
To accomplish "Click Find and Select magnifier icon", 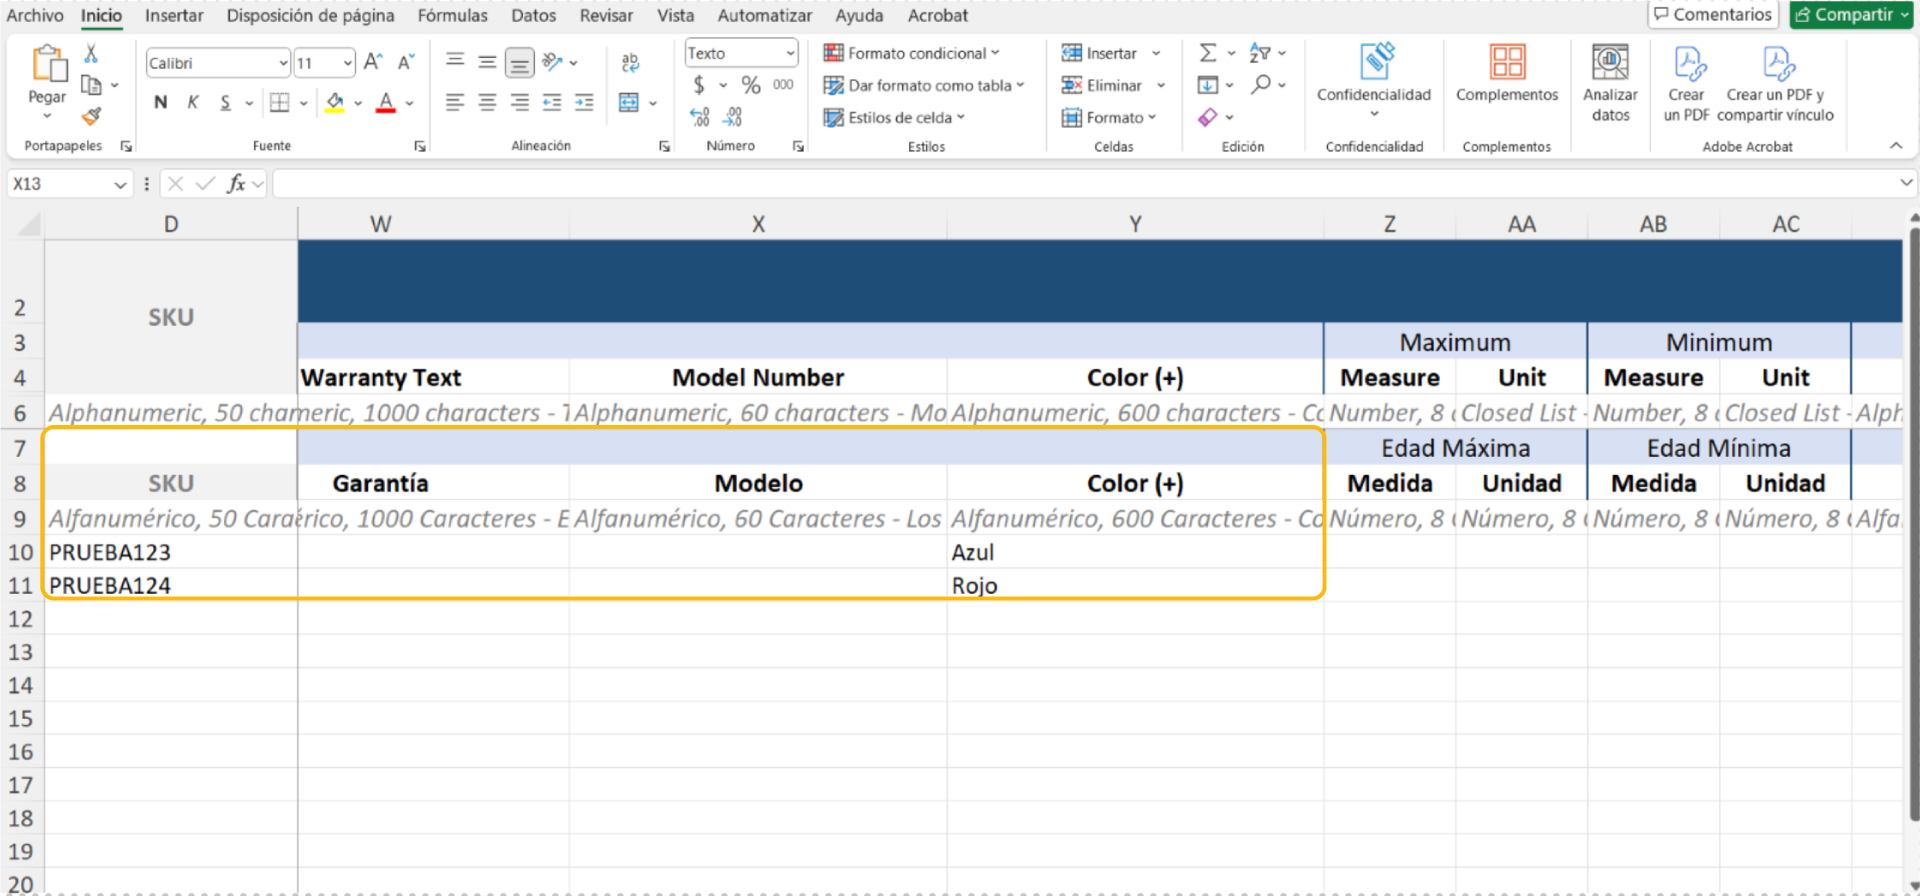I will (1261, 85).
